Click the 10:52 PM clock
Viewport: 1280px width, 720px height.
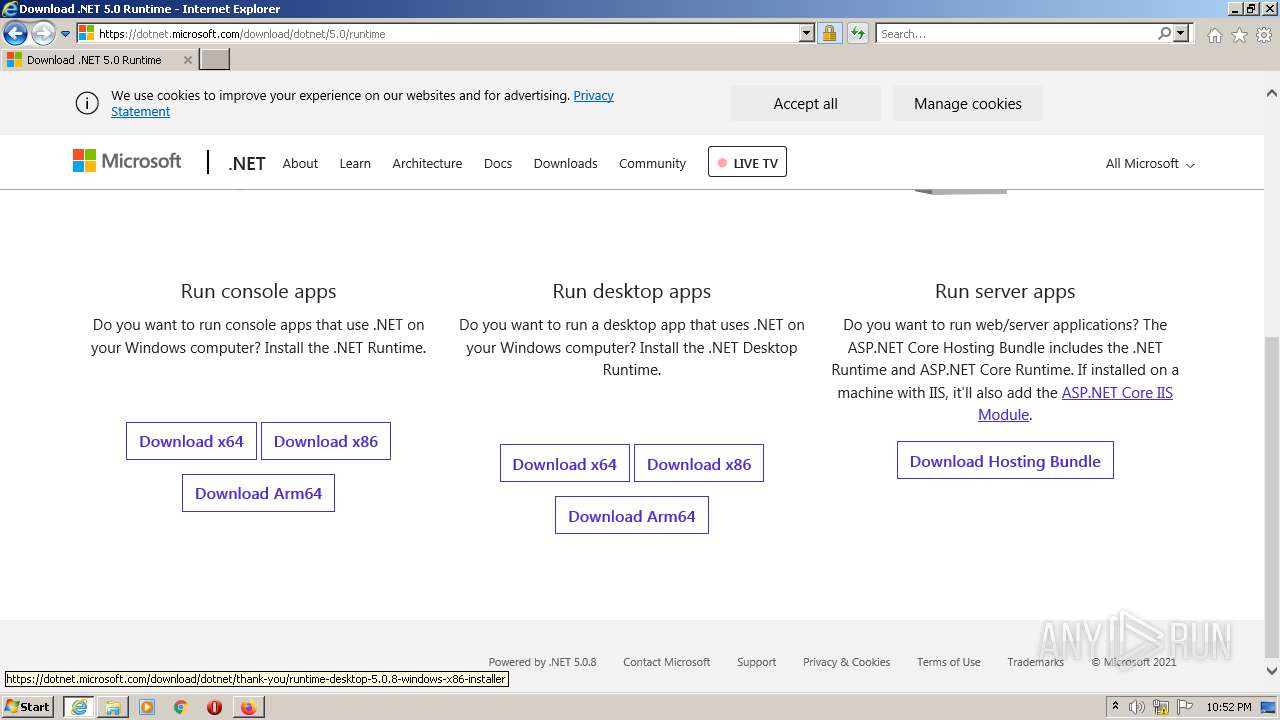(1228, 707)
